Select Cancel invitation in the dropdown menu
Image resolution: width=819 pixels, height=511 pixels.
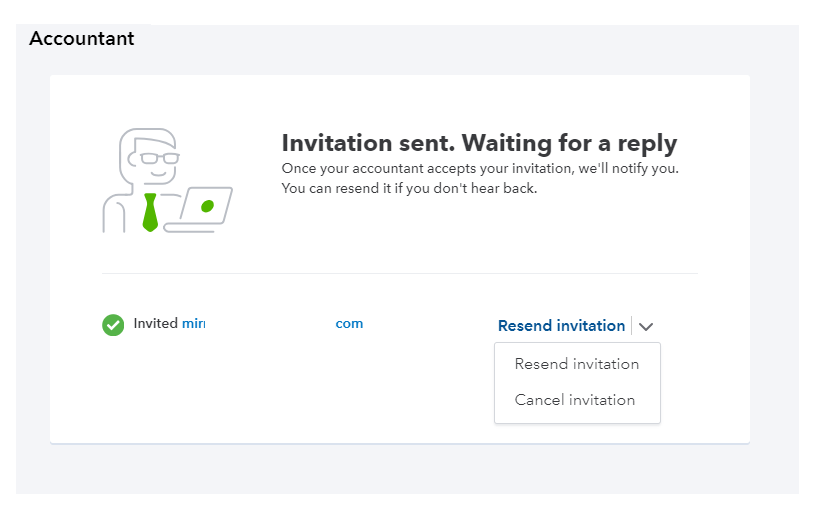(x=574, y=400)
